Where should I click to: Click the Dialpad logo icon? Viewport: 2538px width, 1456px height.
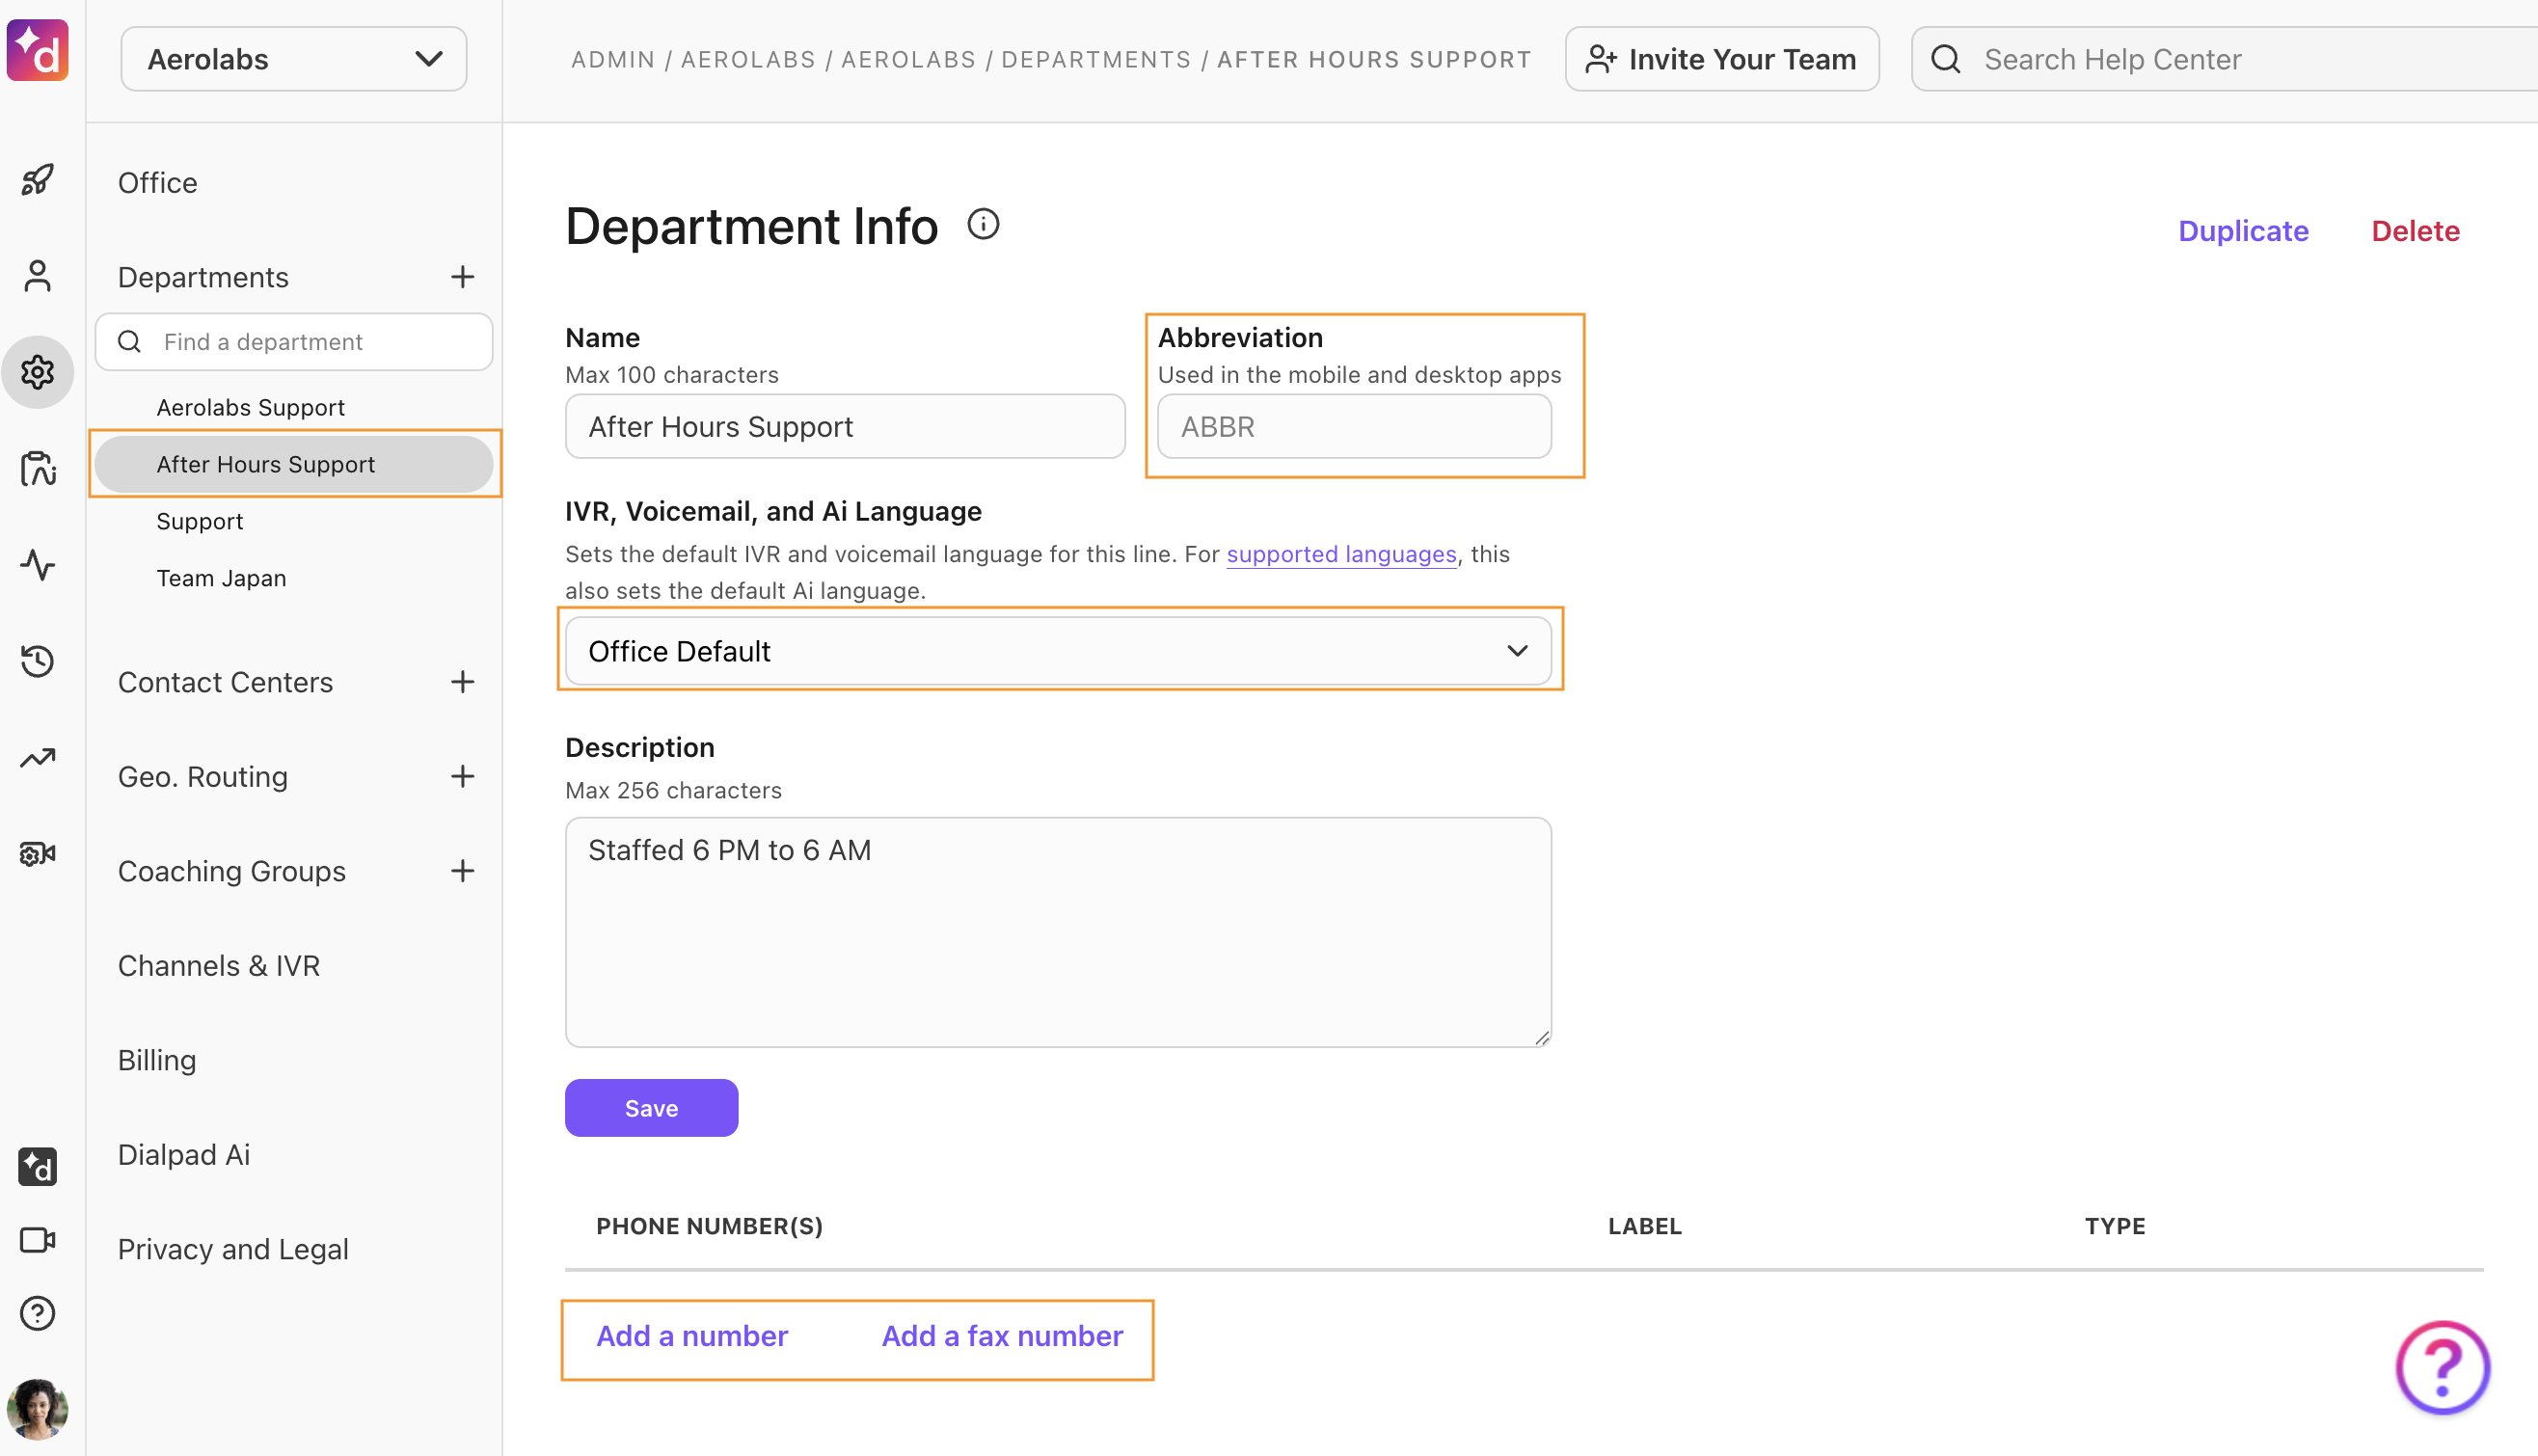coord(38,50)
